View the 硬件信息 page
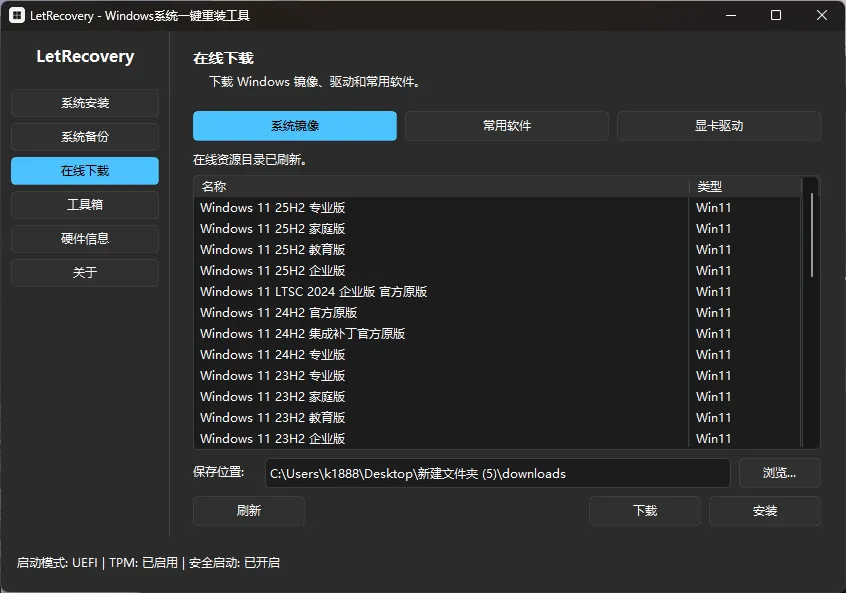The height and width of the screenshot is (593, 846). click(85, 238)
